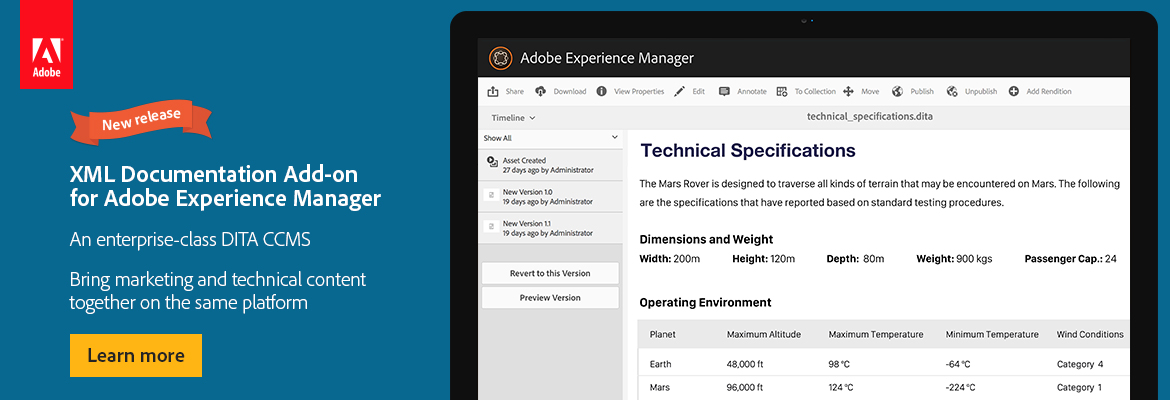Click Revert to this Version button
1170x400 pixels.
(x=550, y=273)
